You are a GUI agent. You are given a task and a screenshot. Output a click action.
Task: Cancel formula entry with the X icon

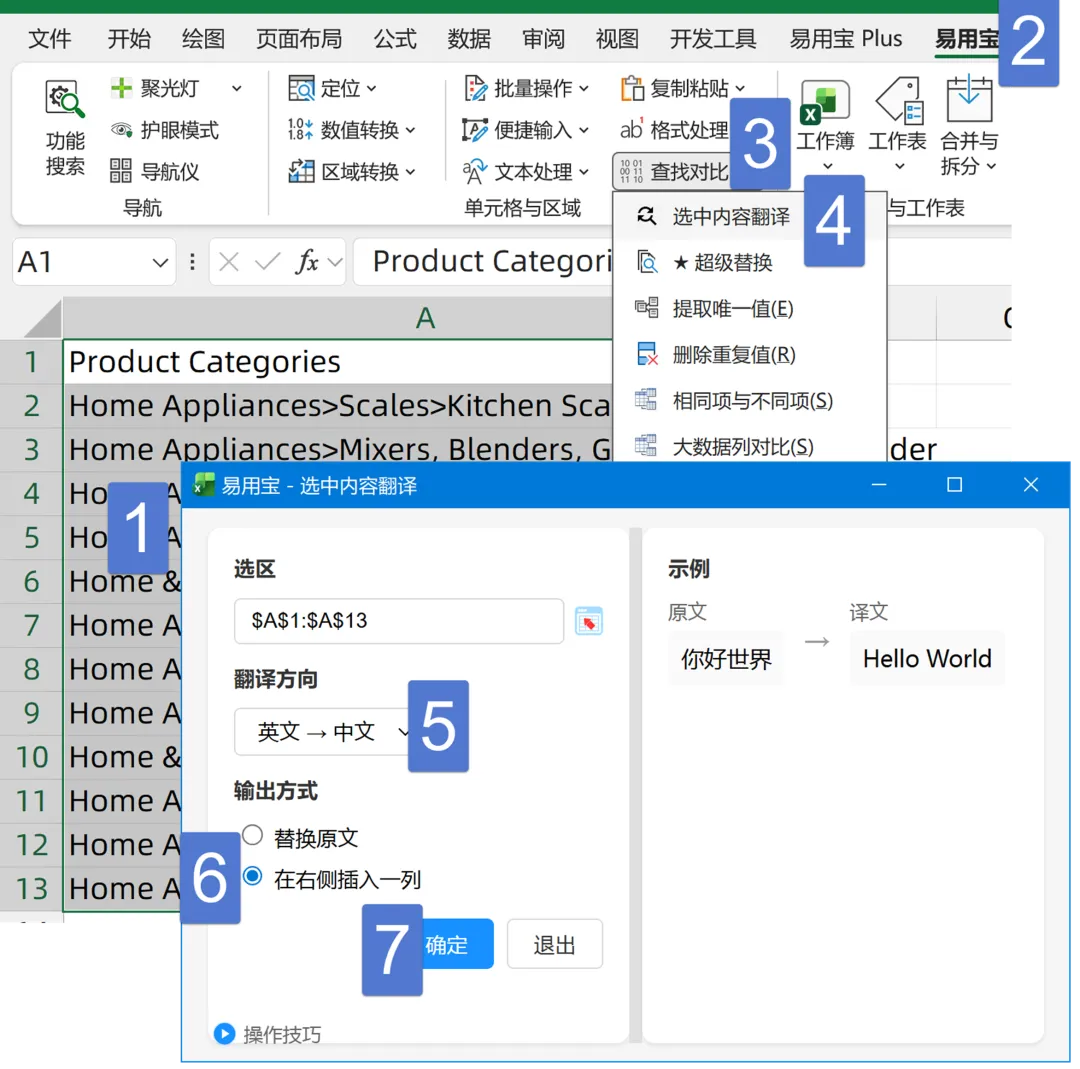pyautogui.click(x=229, y=262)
